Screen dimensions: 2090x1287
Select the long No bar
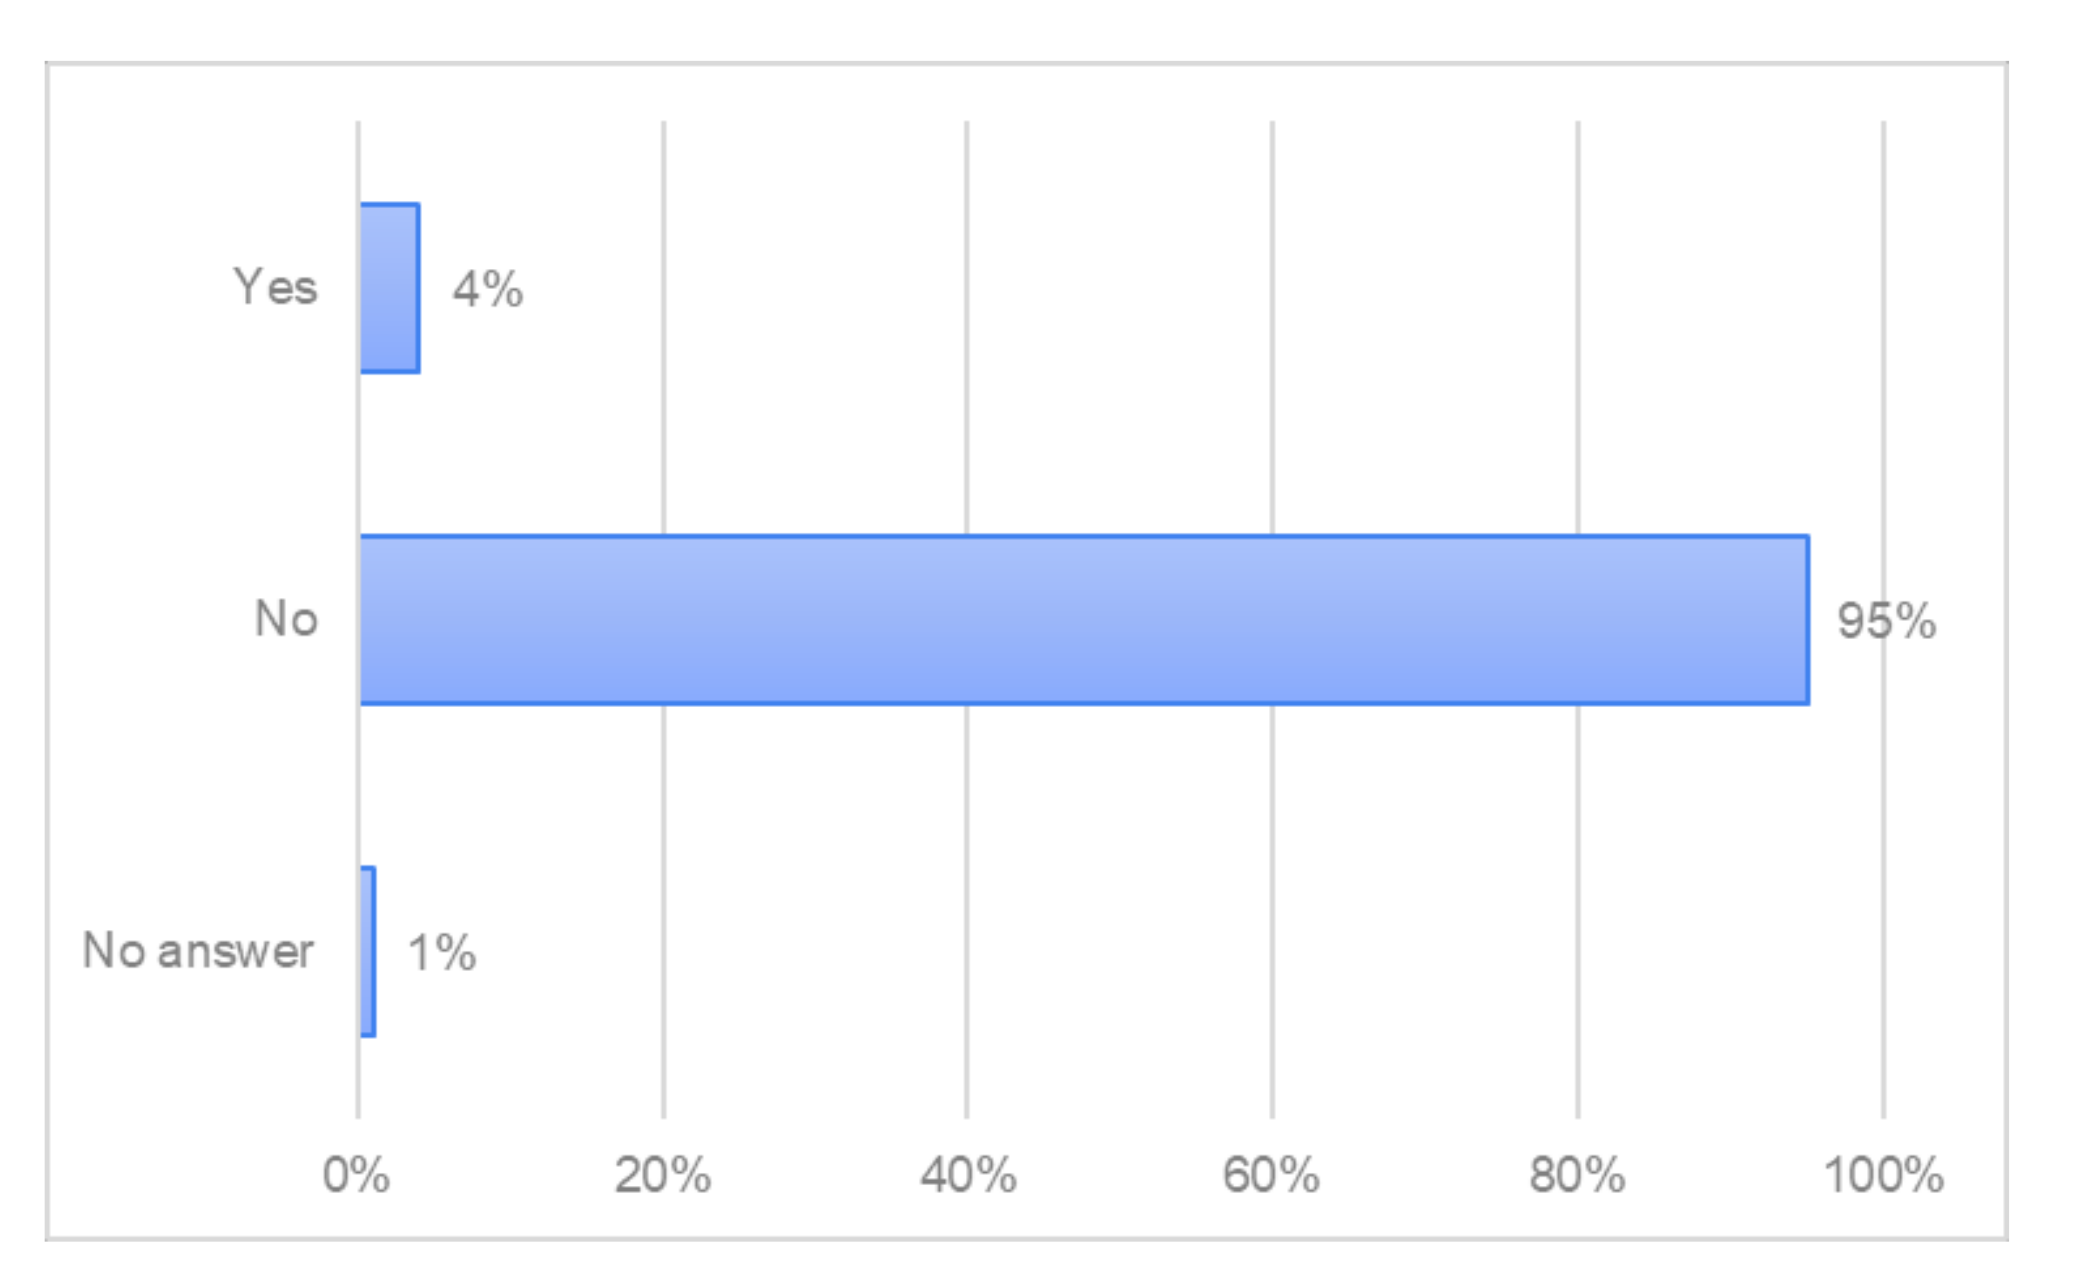(1084, 620)
